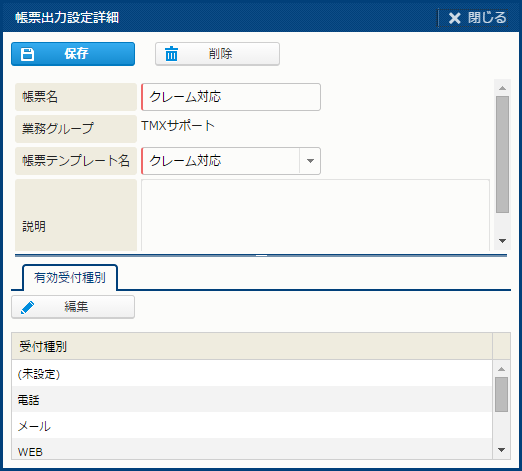Click the 保存 button

click(x=73, y=54)
